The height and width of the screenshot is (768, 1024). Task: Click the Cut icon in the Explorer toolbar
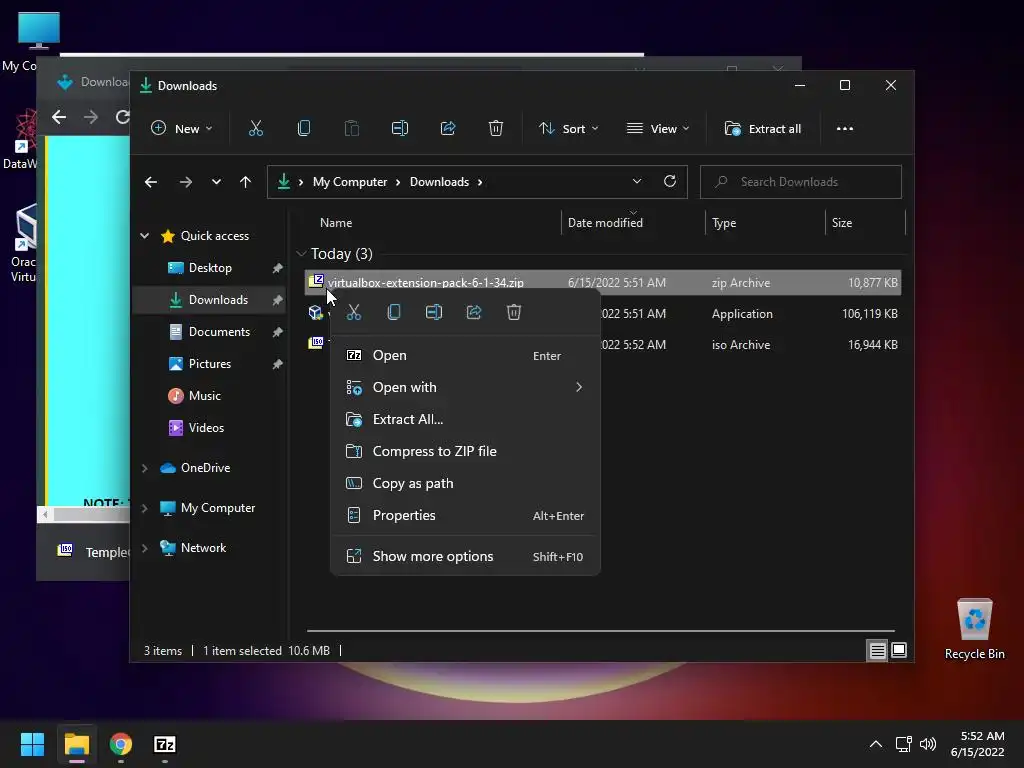click(255, 129)
